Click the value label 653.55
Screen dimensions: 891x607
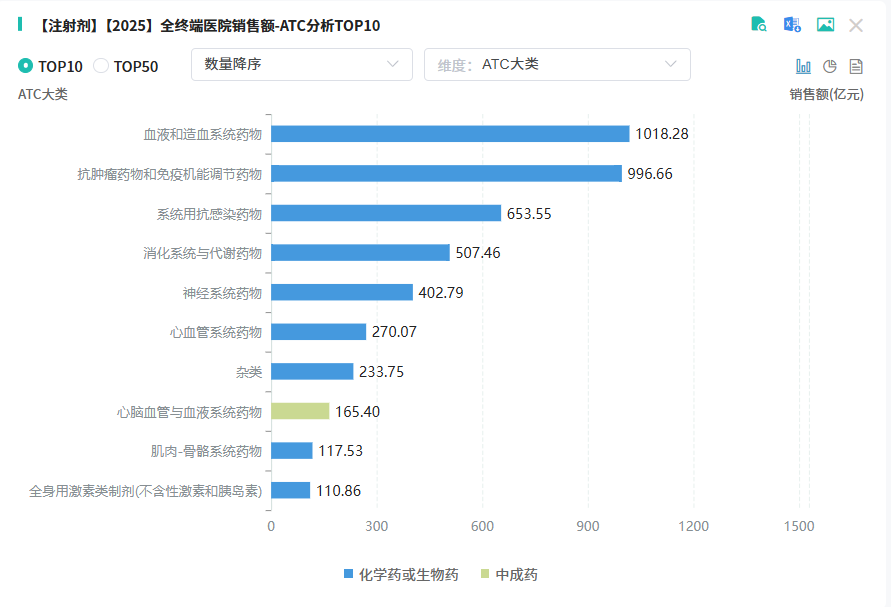coord(529,214)
